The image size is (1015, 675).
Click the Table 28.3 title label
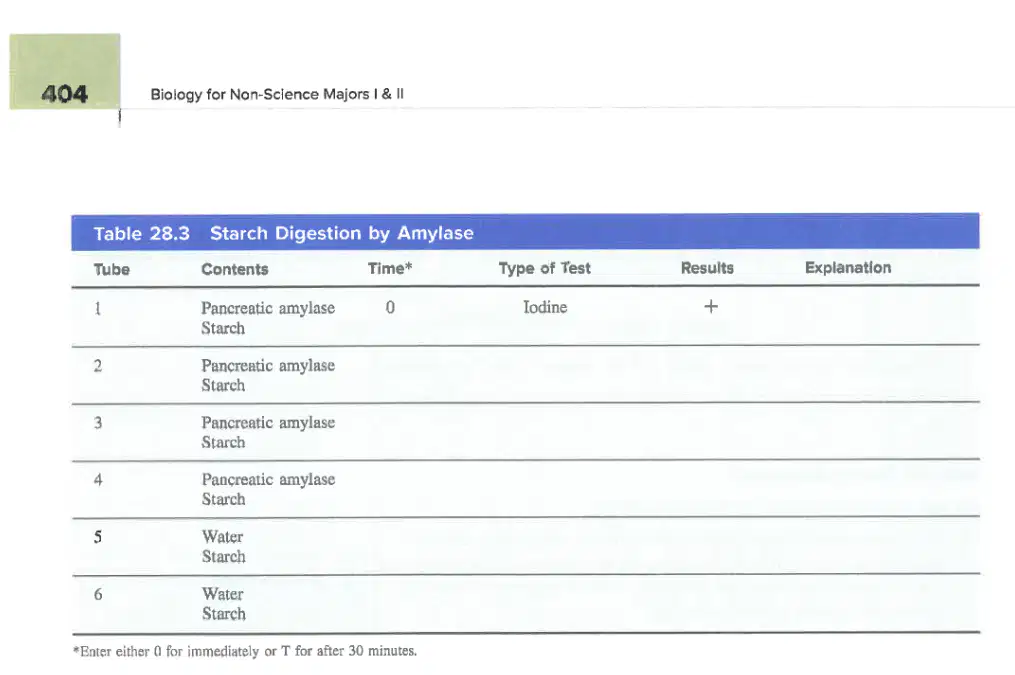tap(142, 234)
